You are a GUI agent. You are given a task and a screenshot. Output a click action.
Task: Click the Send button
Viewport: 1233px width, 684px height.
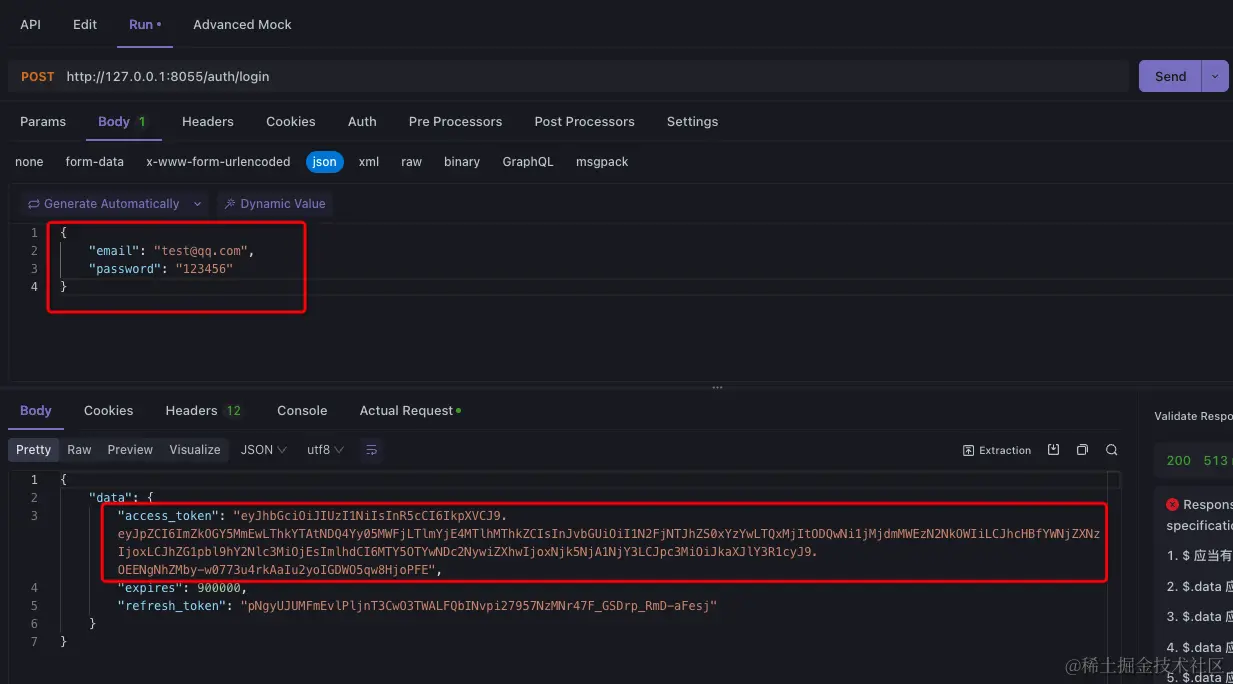tap(1169, 75)
